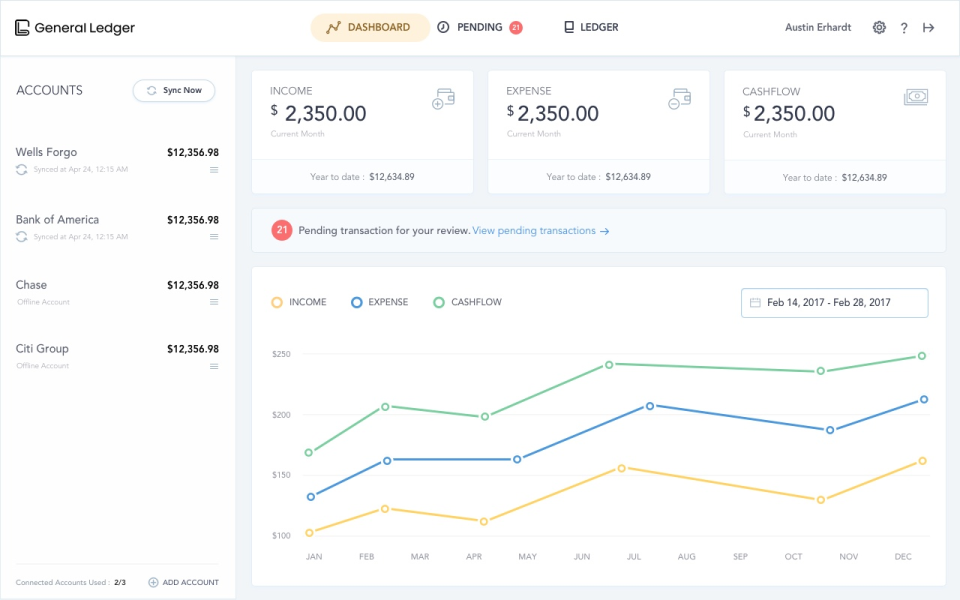The image size is (960, 600).
Task: Click the green cashflow data point in January
Action: coord(309,452)
